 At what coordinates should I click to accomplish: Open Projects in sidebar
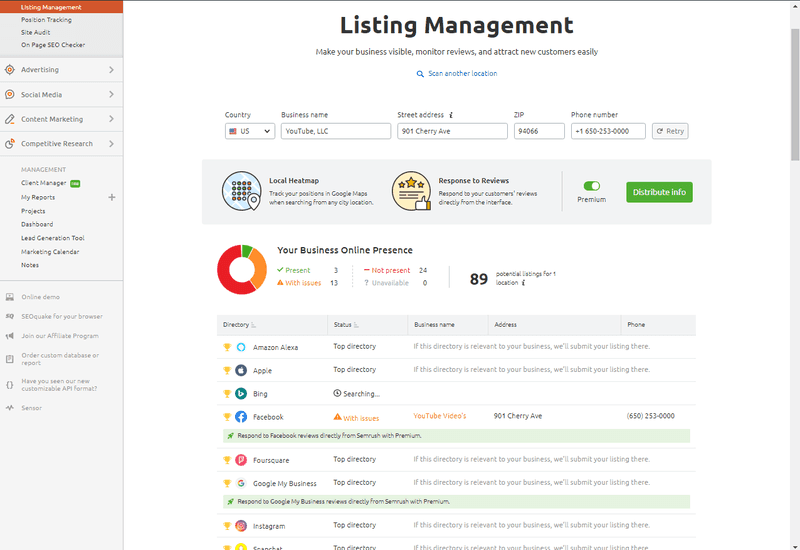(33, 211)
